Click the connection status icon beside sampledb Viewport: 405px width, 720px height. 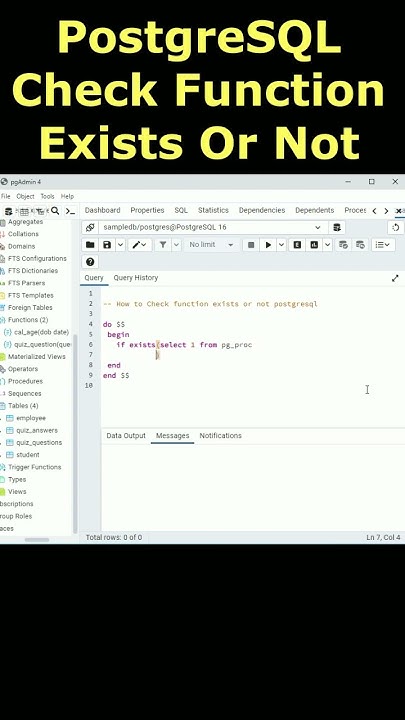pyautogui.click(x=90, y=227)
